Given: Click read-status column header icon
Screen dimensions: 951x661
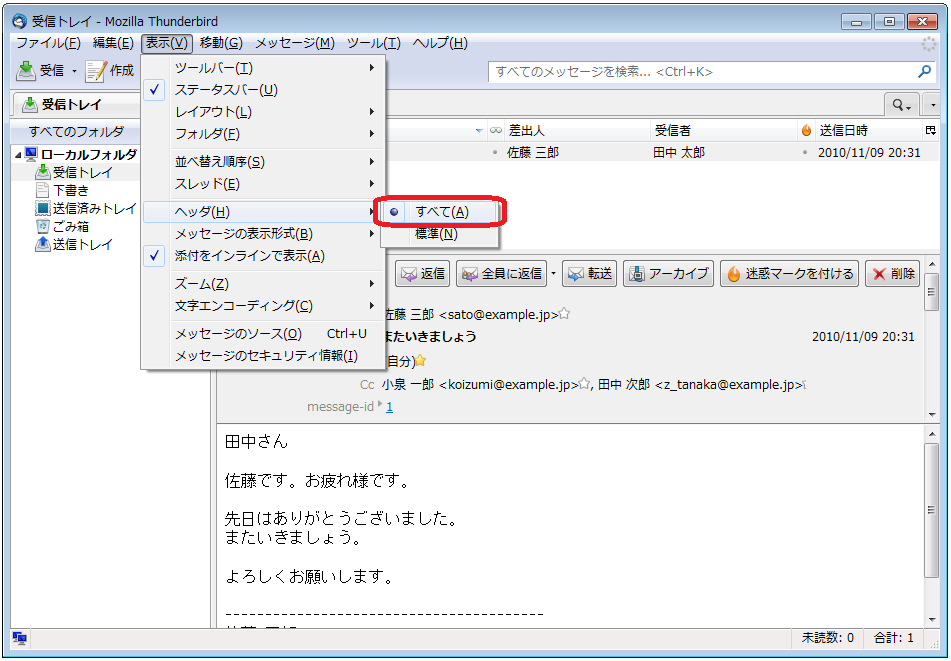Looking at the screenshot, I should 496,130.
